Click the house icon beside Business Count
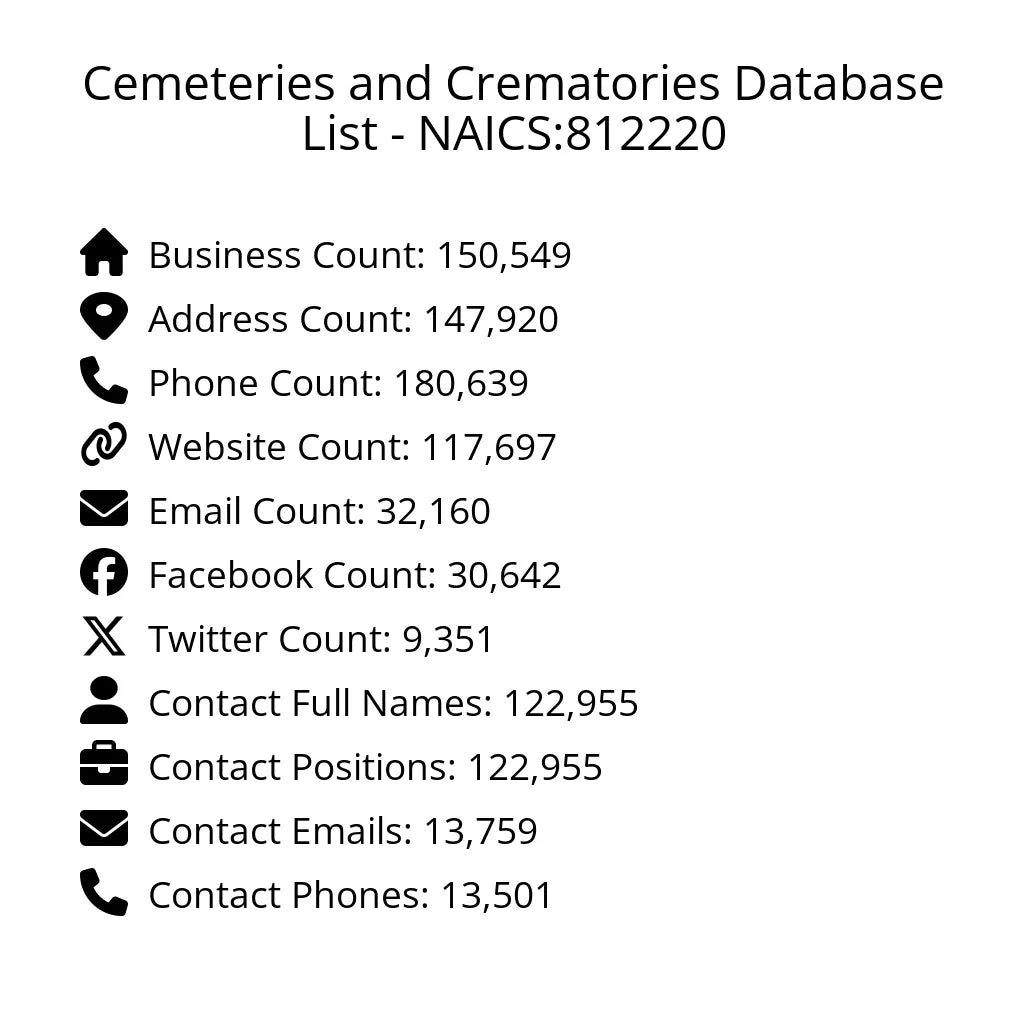The image size is (1024, 1024). (104, 253)
